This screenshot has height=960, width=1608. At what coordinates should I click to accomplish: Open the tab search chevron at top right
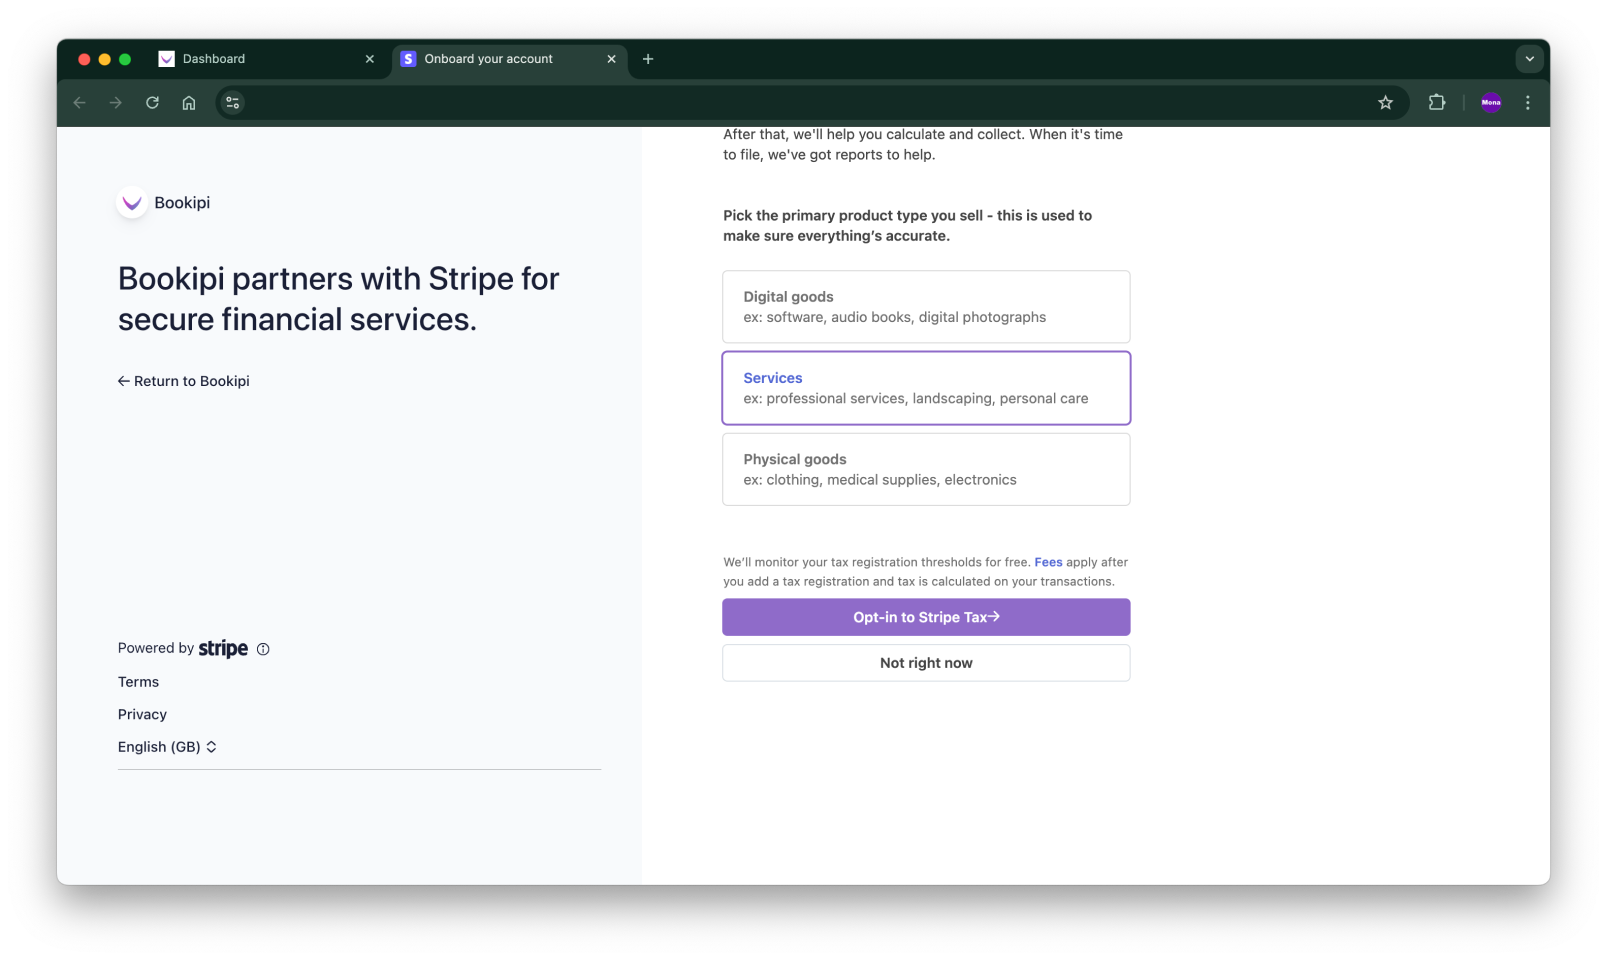(x=1529, y=58)
